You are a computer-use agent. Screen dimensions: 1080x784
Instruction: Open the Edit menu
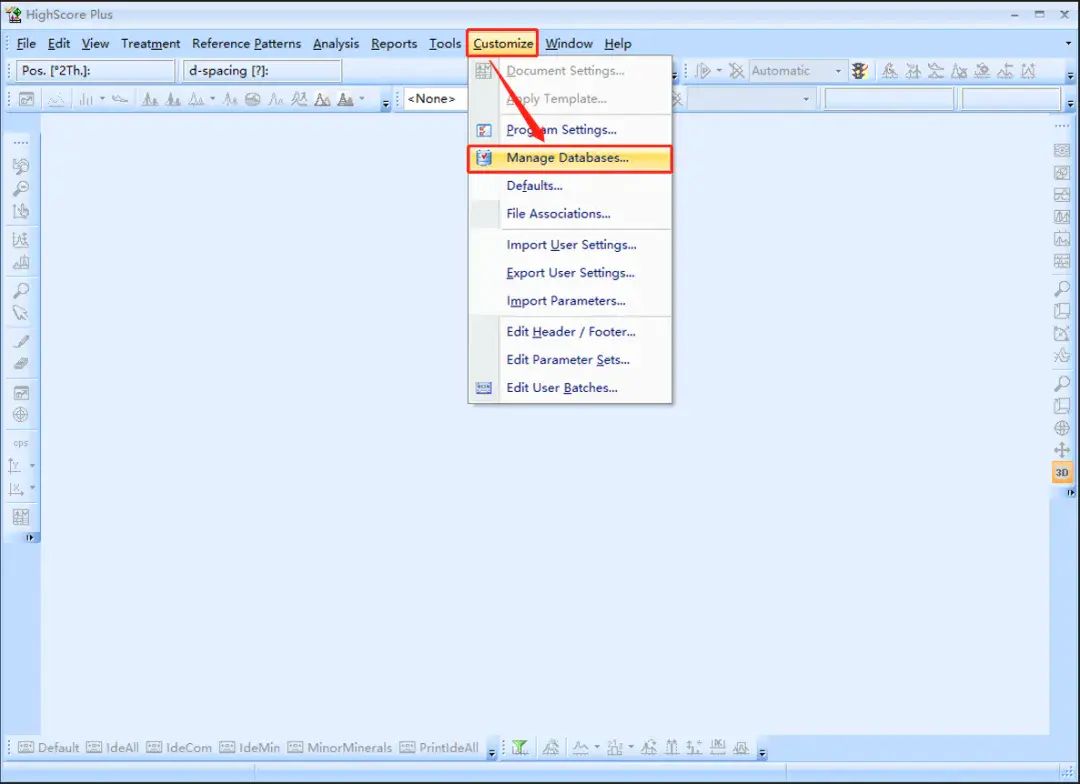point(59,43)
